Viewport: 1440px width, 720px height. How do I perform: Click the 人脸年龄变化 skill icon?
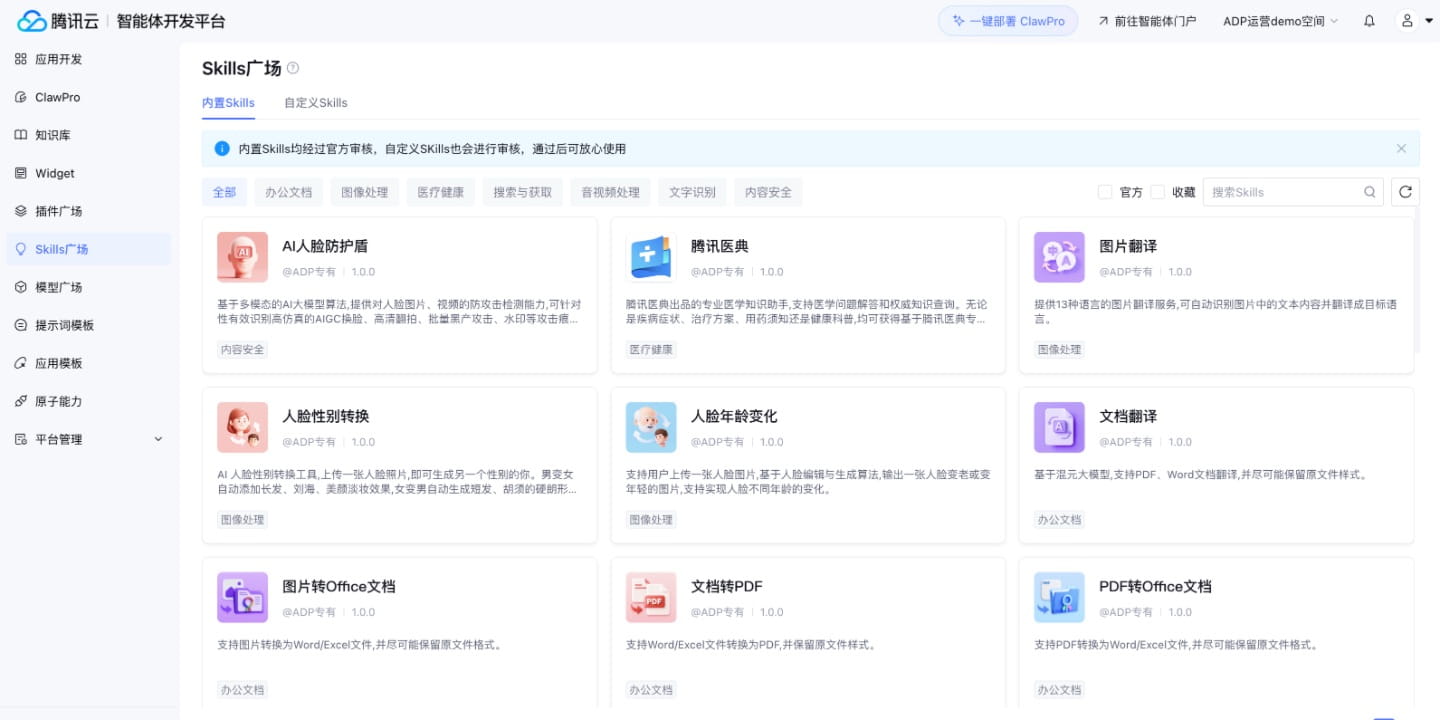tap(651, 428)
